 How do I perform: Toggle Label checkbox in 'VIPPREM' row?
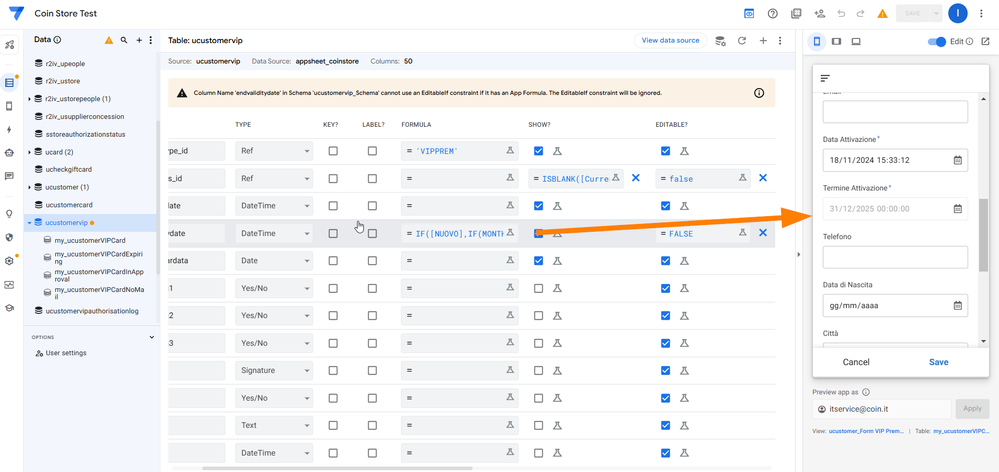tap(372, 151)
